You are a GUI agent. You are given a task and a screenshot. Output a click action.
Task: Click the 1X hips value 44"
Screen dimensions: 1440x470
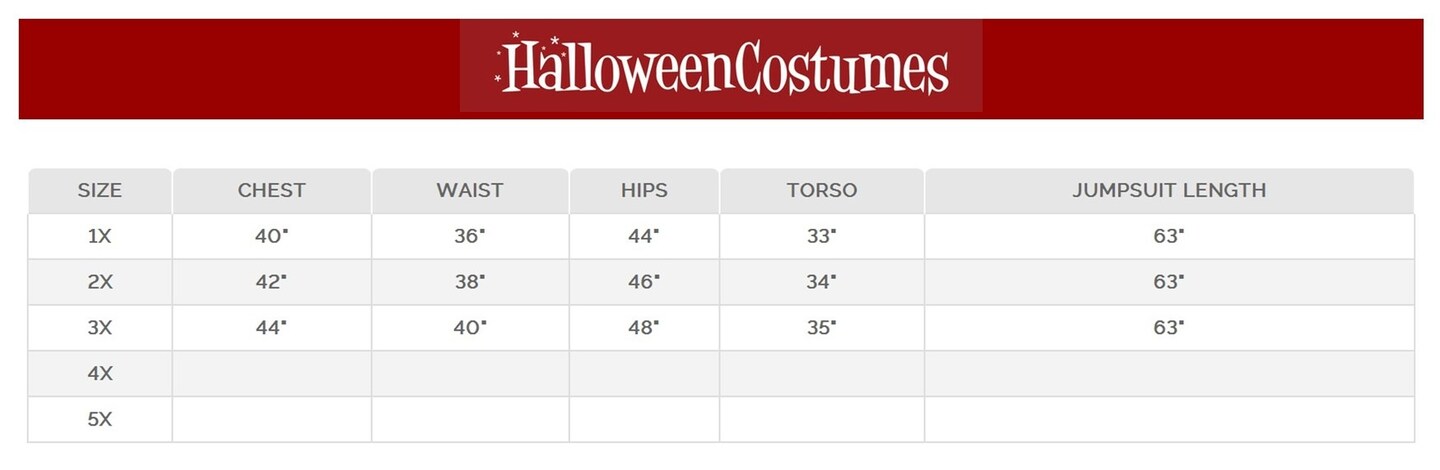644,237
